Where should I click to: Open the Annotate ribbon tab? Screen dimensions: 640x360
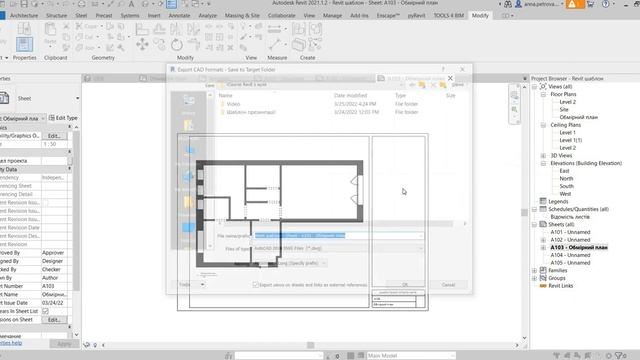[179, 16]
